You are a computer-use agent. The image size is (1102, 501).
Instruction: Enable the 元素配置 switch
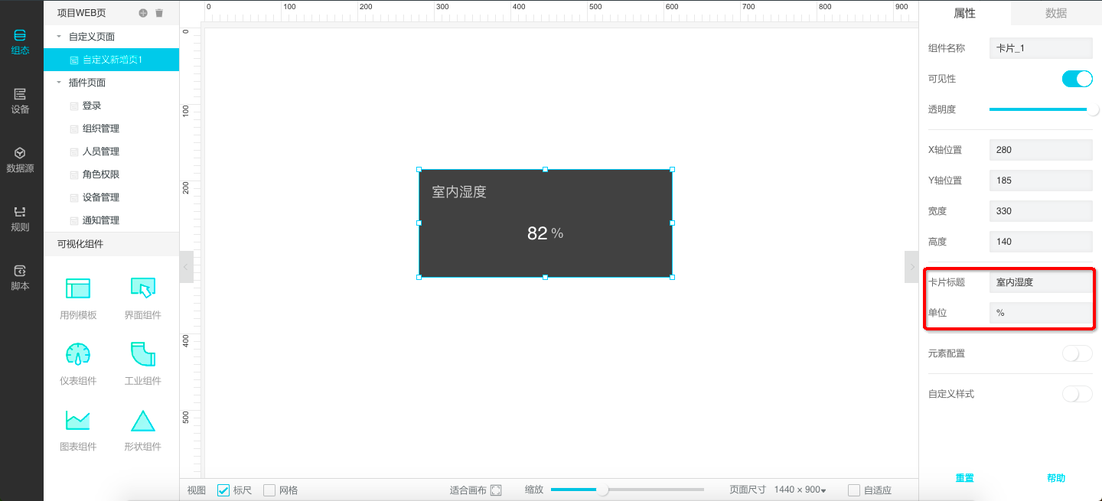point(1077,353)
